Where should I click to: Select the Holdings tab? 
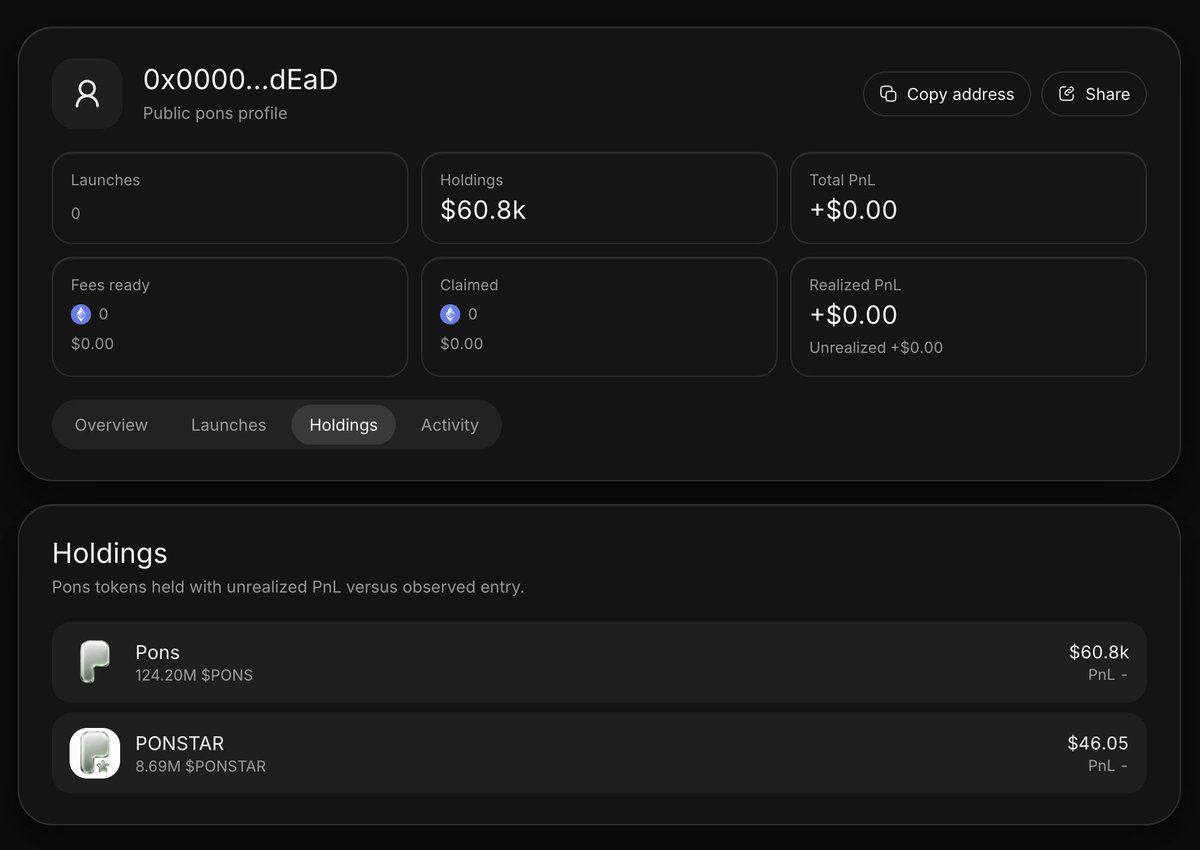click(343, 425)
